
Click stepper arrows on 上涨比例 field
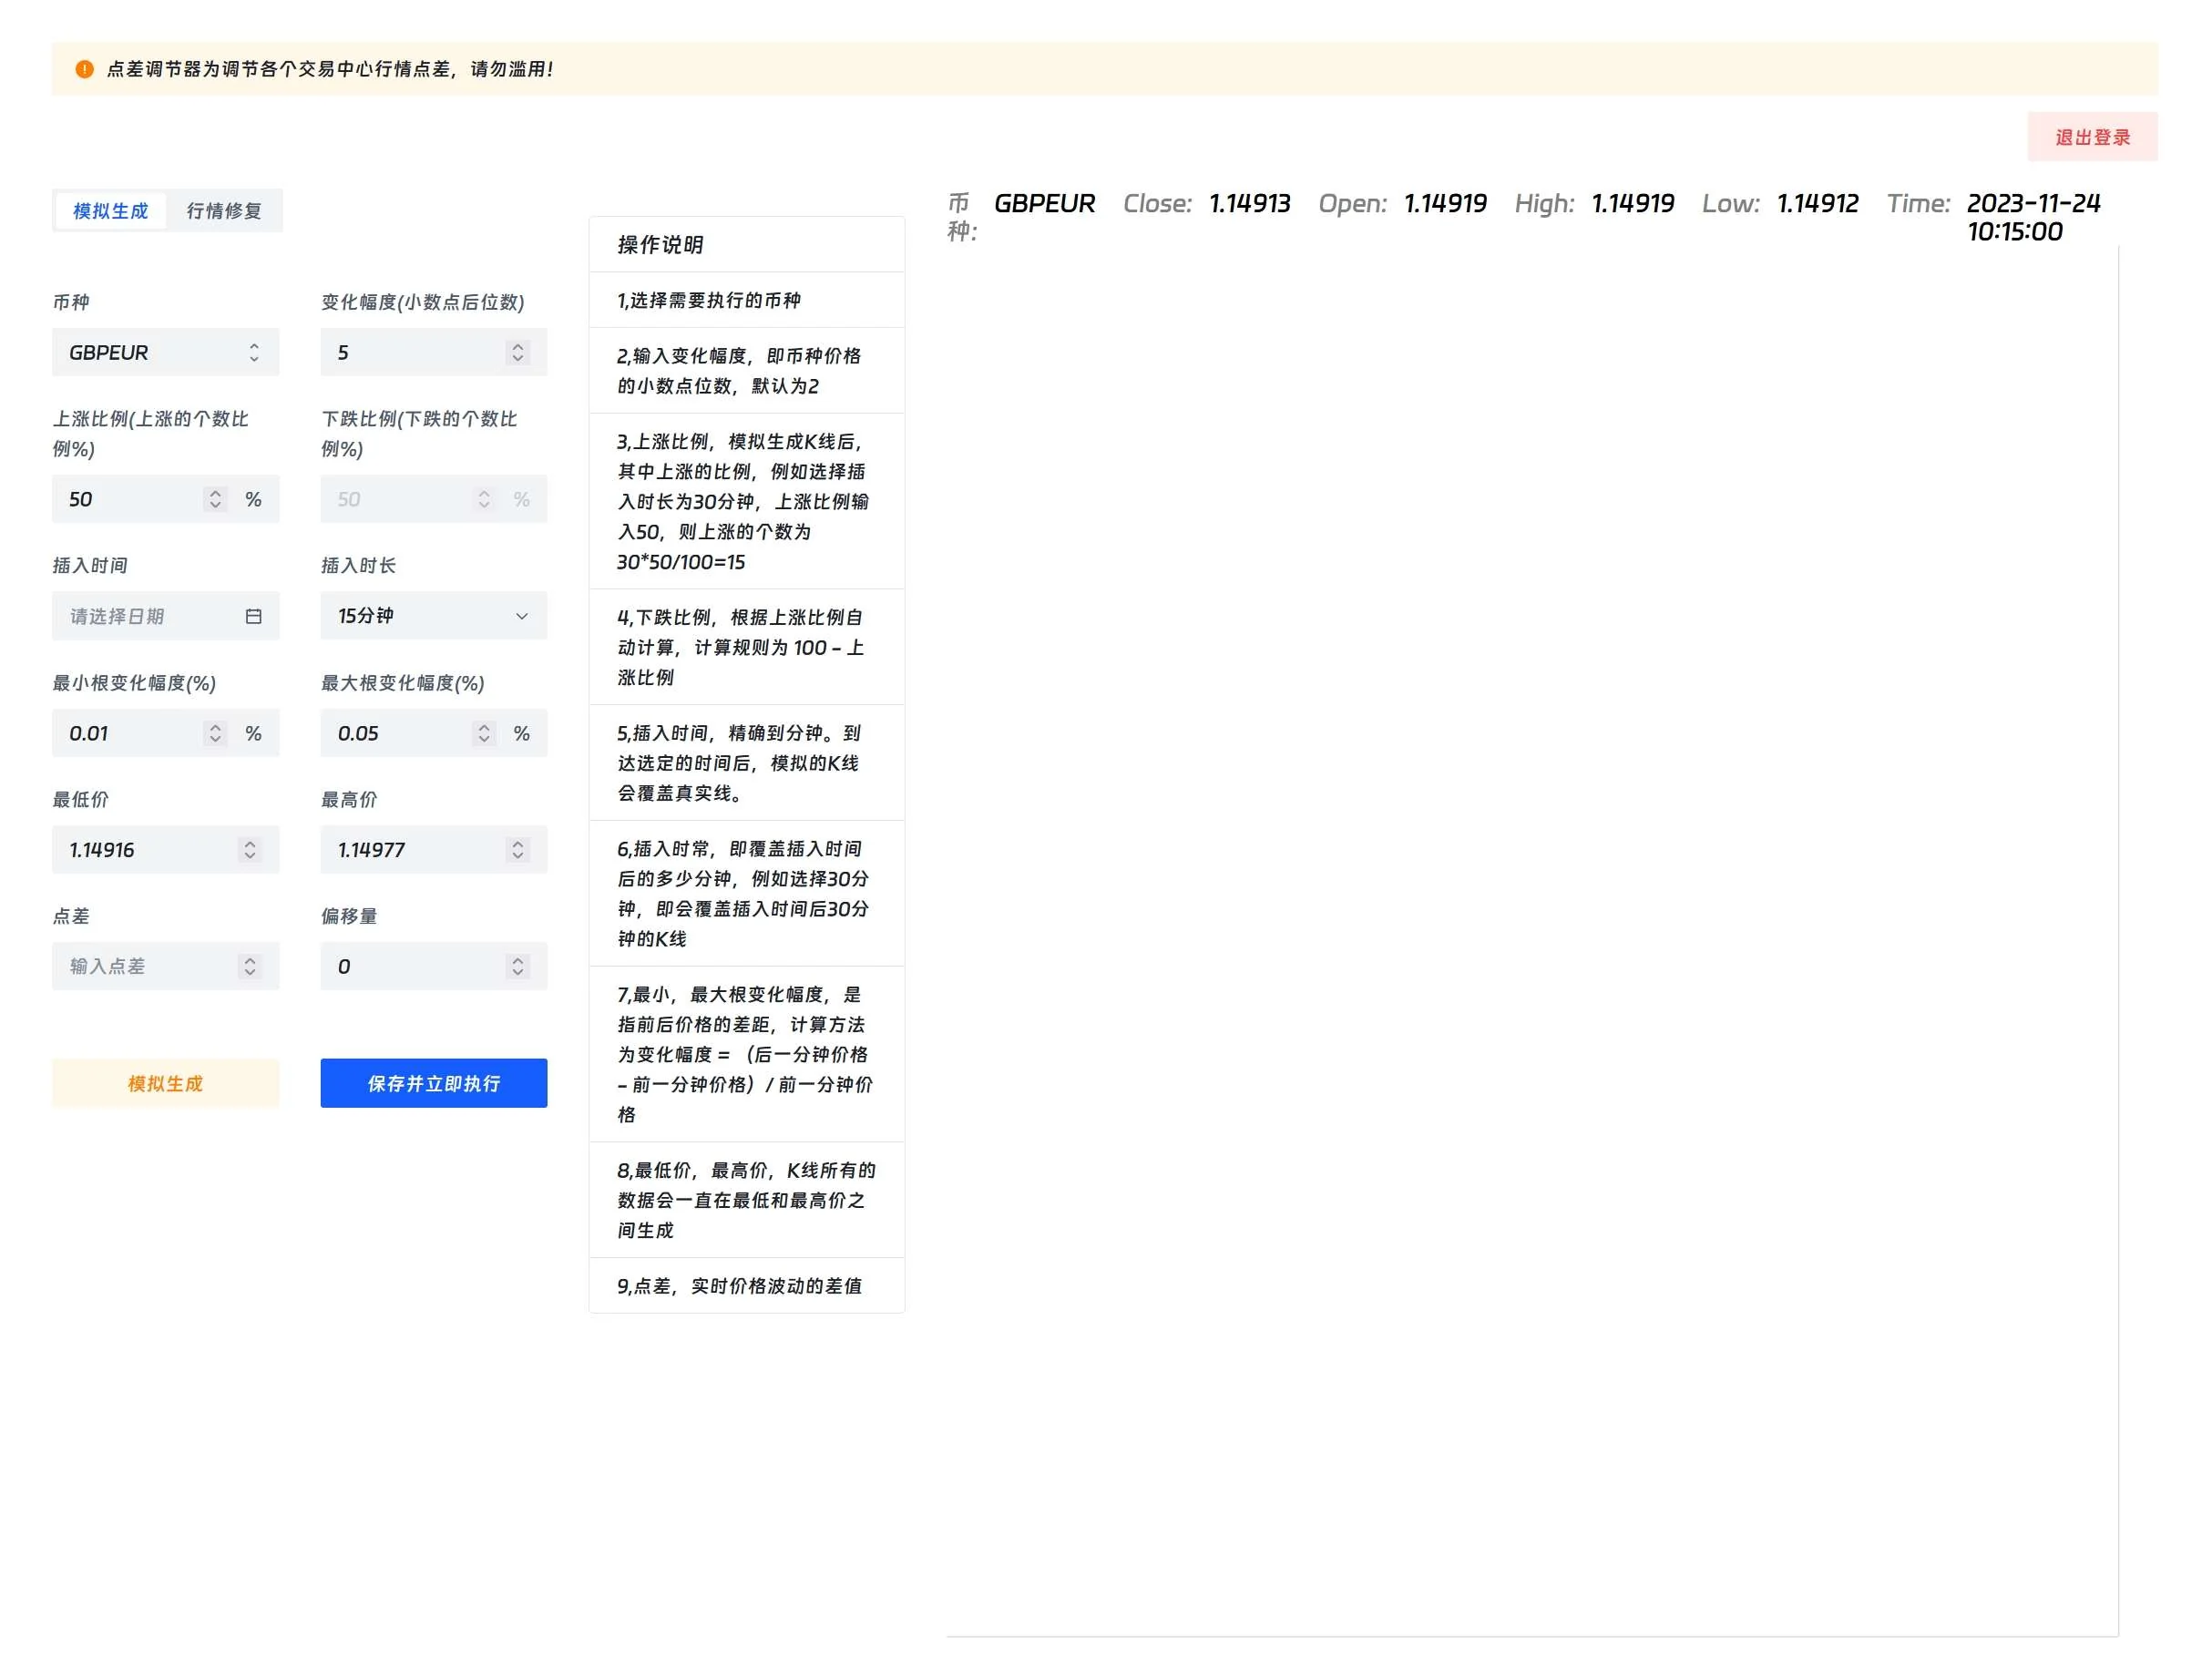point(215,499)
